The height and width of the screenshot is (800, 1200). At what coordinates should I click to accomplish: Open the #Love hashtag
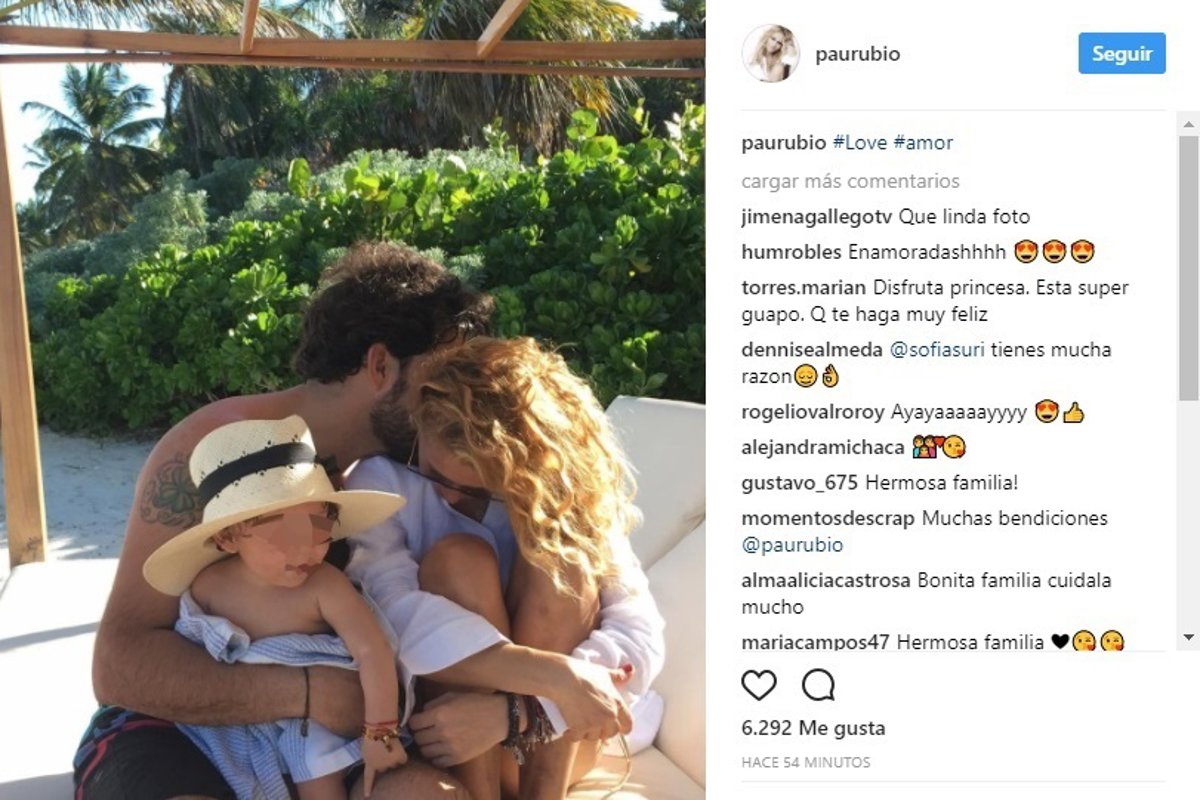859,143
